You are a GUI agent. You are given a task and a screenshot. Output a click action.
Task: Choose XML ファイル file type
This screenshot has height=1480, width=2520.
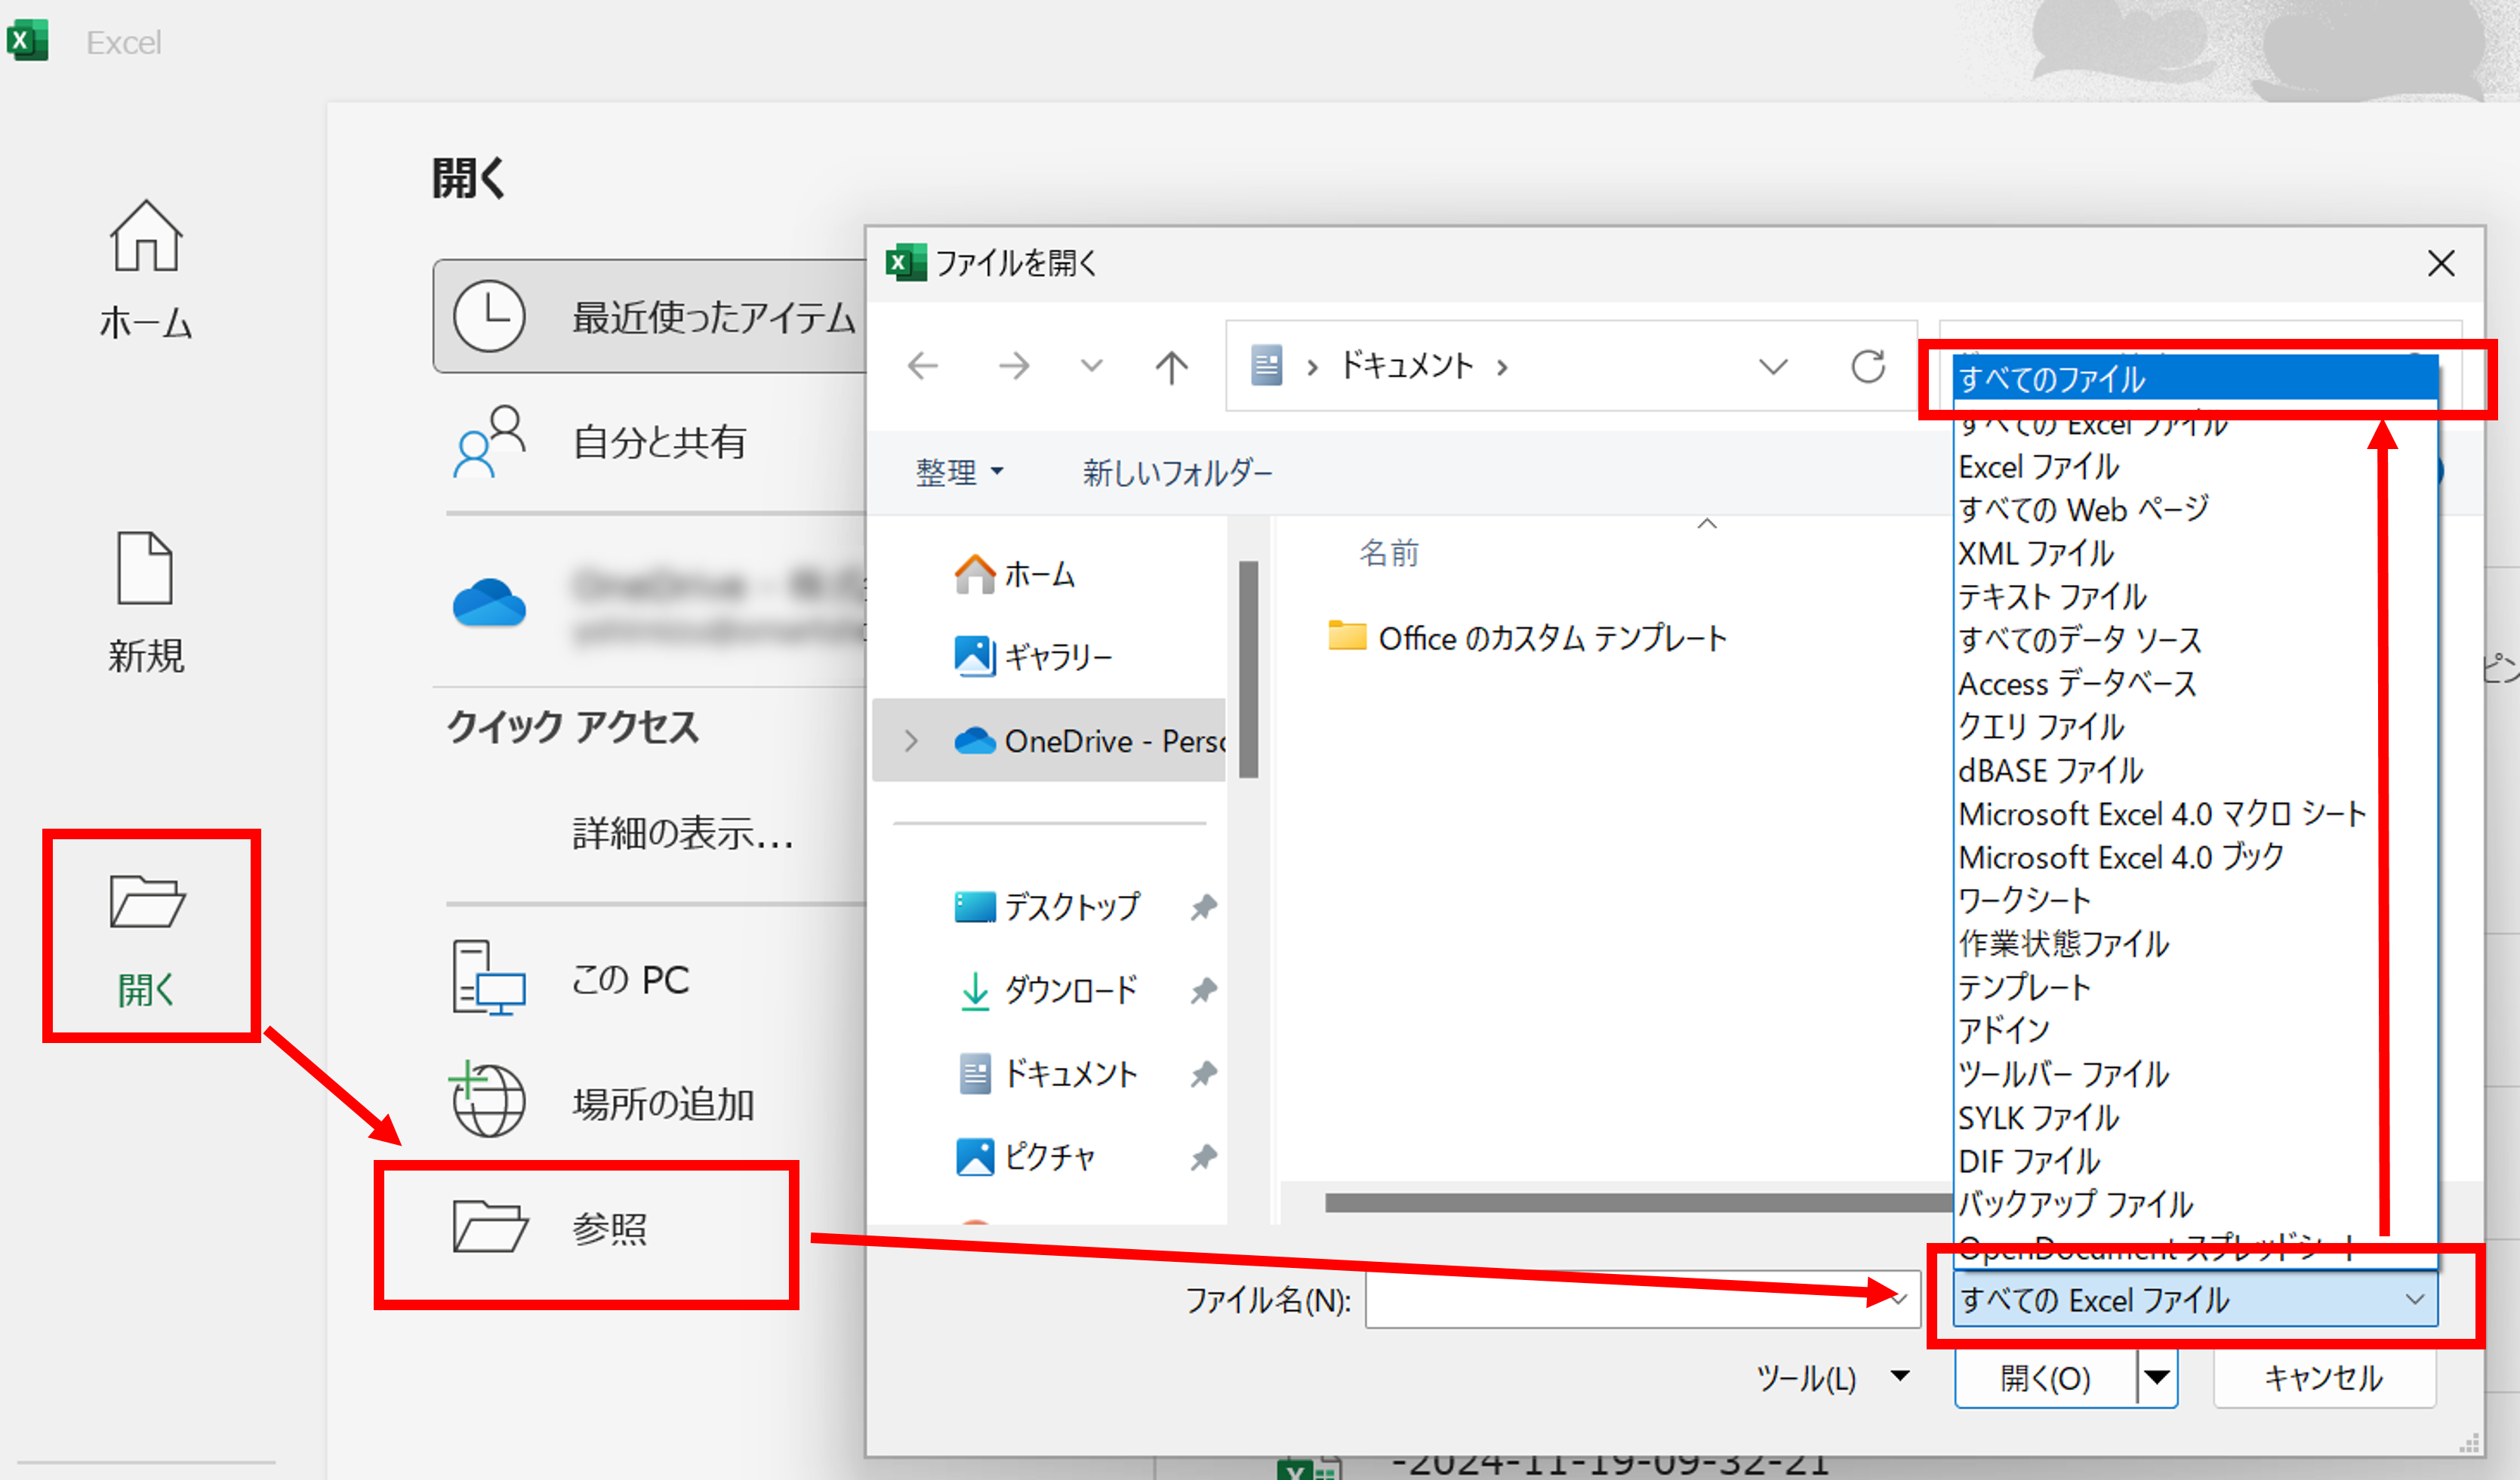click(2195, 553)
